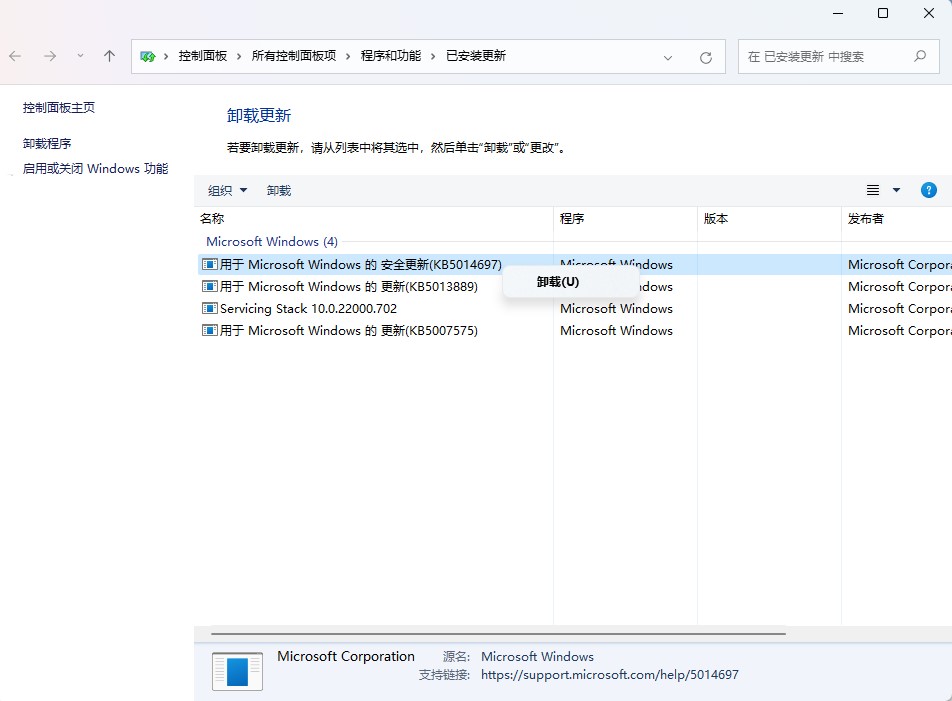The height and width of the screenshot is (701, 952).
Task: Refresh the installed updates list
Action: [706, 58]
